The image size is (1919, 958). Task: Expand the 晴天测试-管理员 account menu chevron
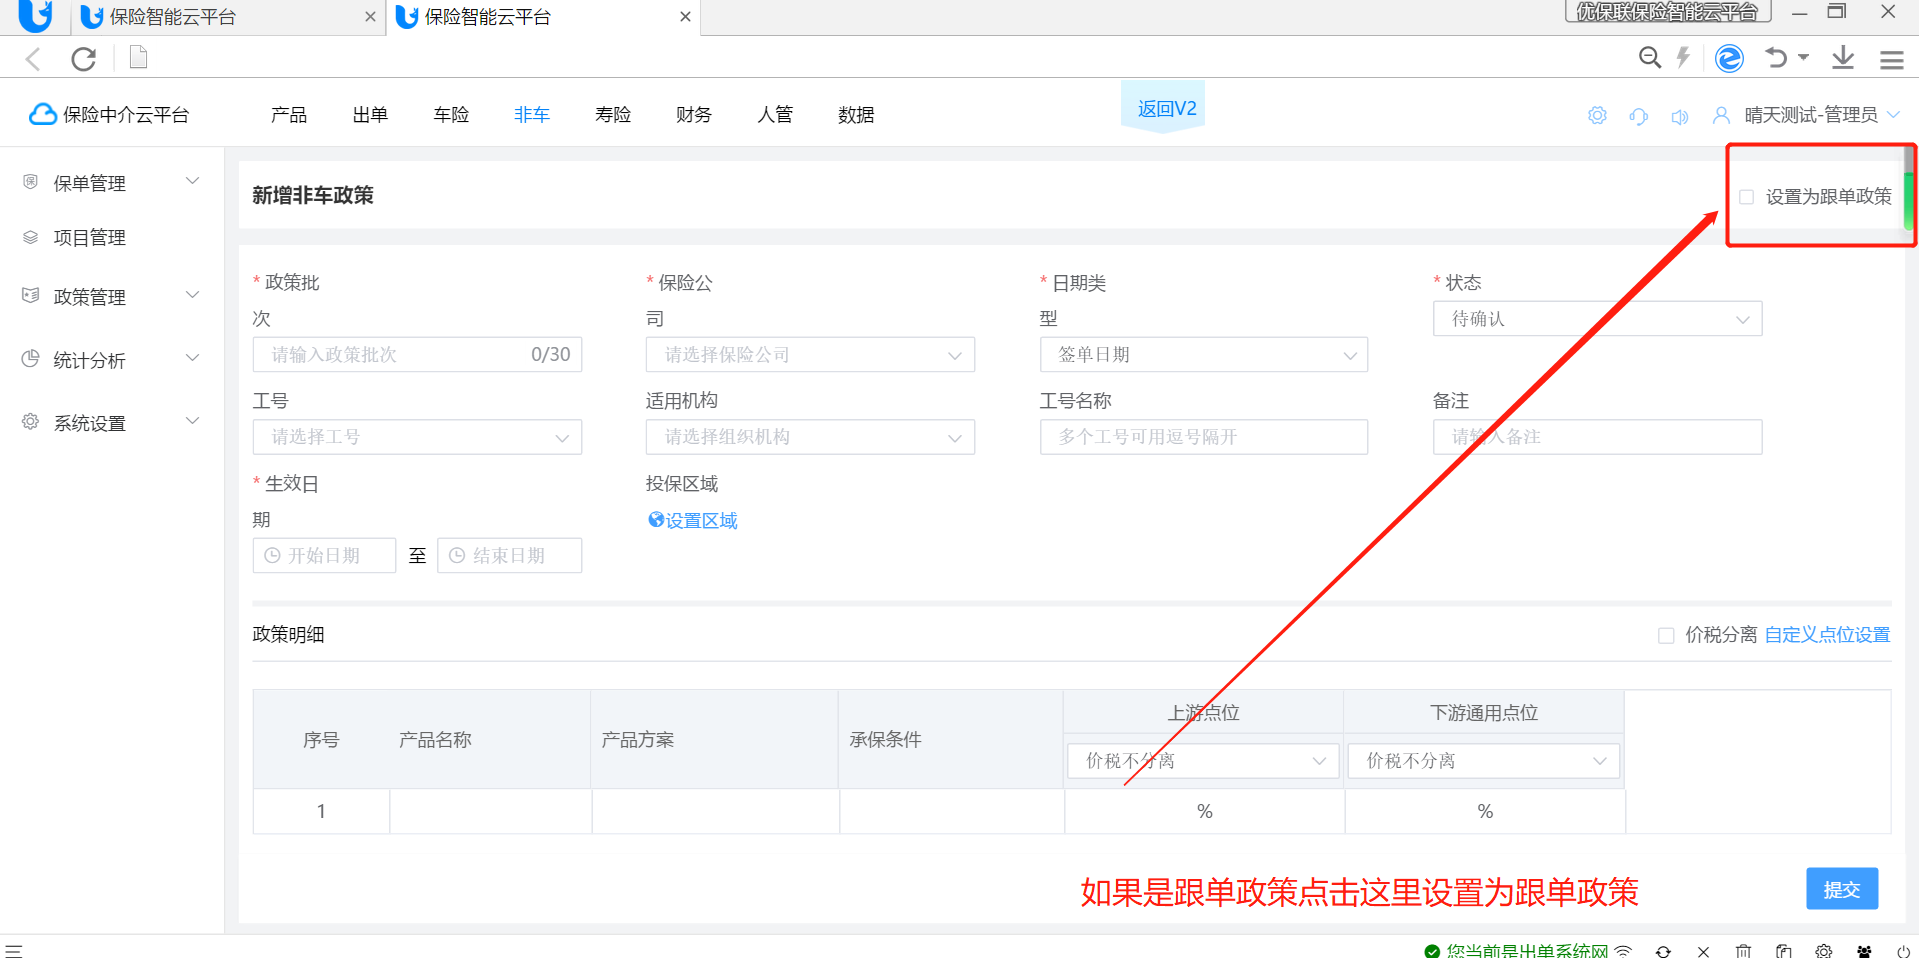[x=1893, y=115]
